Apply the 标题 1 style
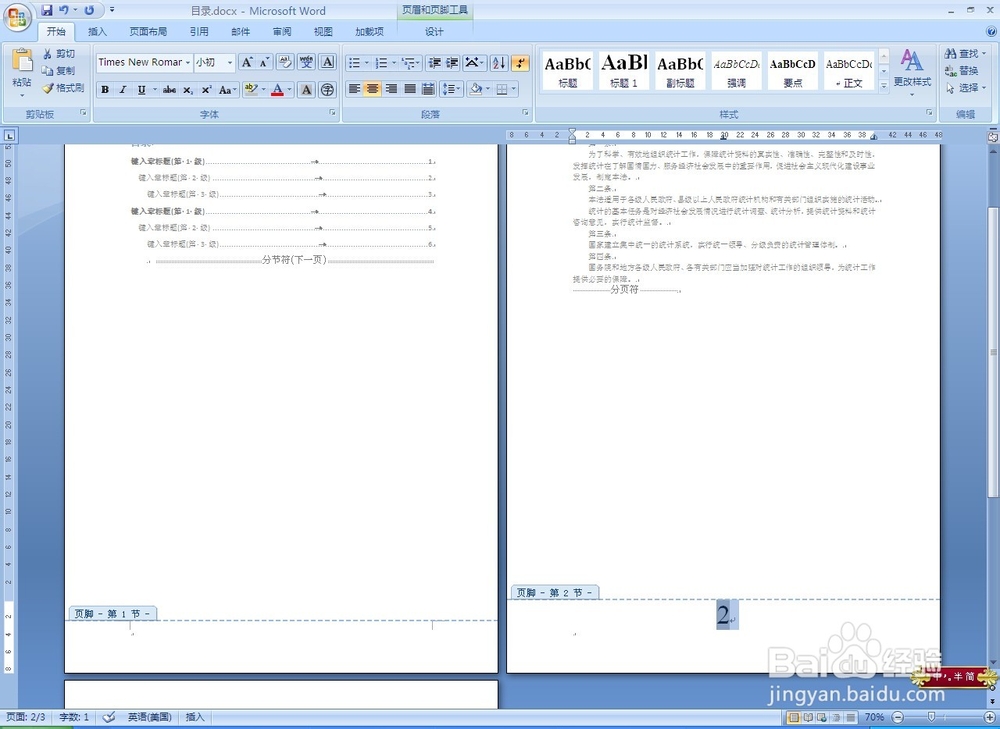Image resolution: width=1000 pixels, height=729 pixels. point(624,70)
